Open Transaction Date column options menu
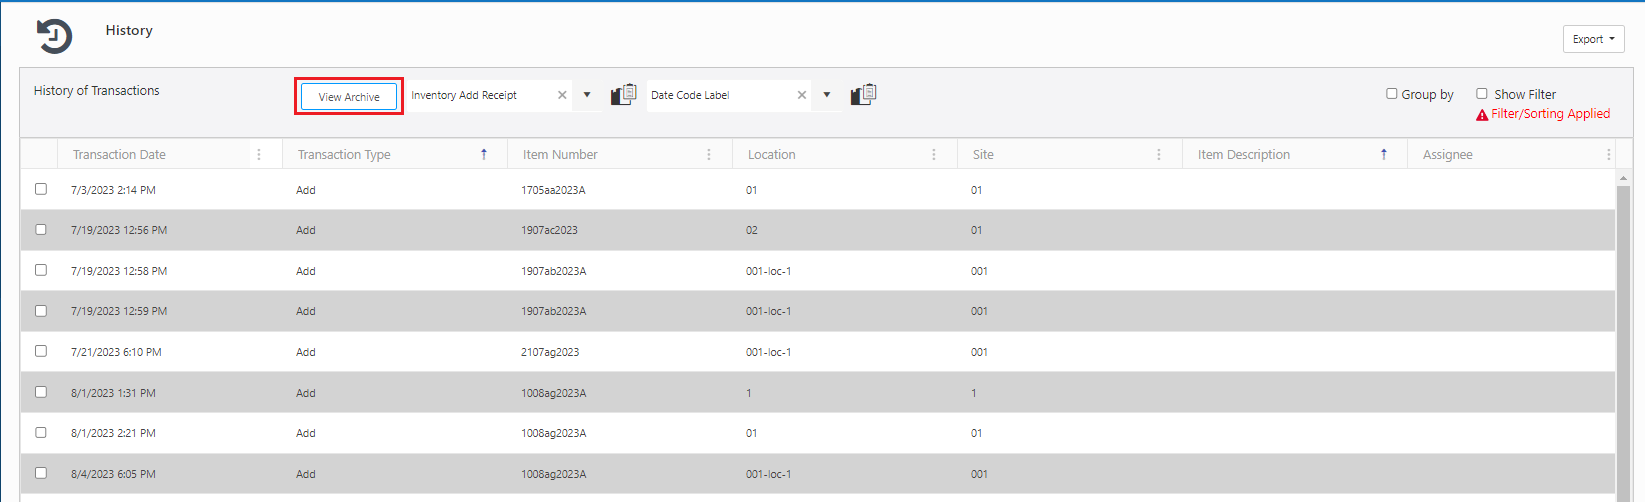This screenshot has width=1645, height=502. pyautogui.click(x=259, y=155)
